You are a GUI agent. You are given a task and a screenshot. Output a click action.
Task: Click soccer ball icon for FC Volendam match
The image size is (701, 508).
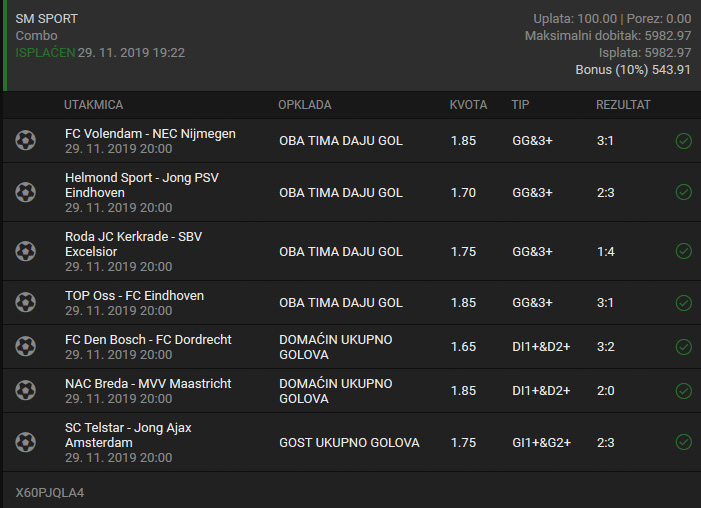(x=25, y=140)
